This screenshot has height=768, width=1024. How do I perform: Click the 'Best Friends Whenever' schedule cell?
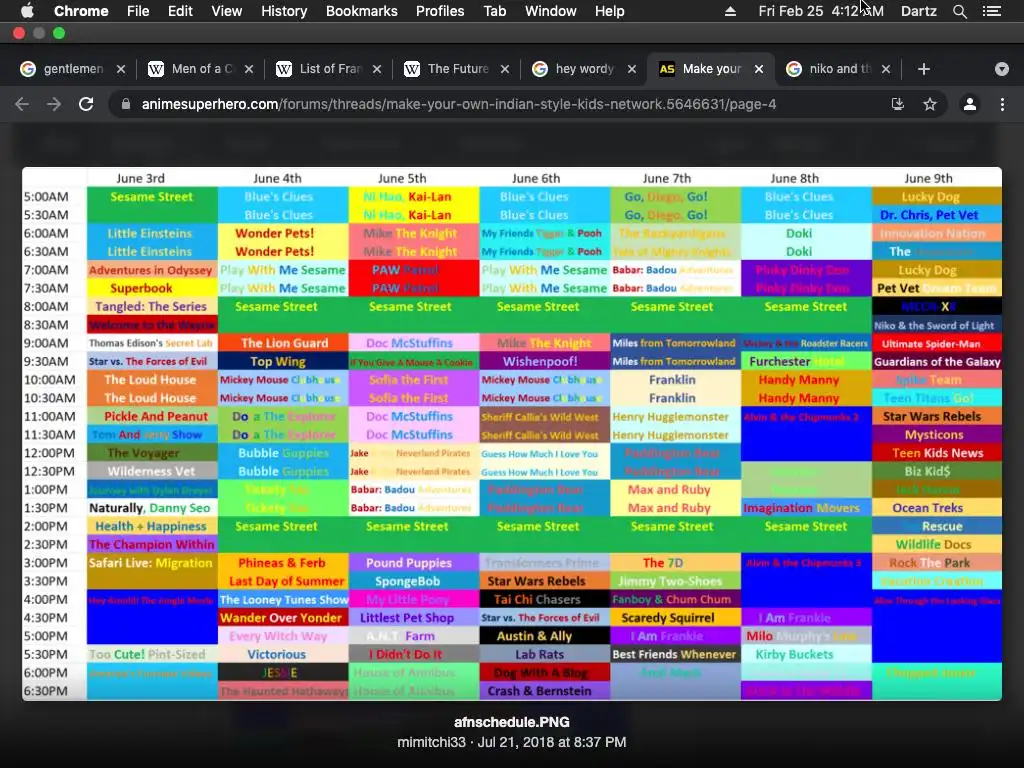tap(674, 654)
